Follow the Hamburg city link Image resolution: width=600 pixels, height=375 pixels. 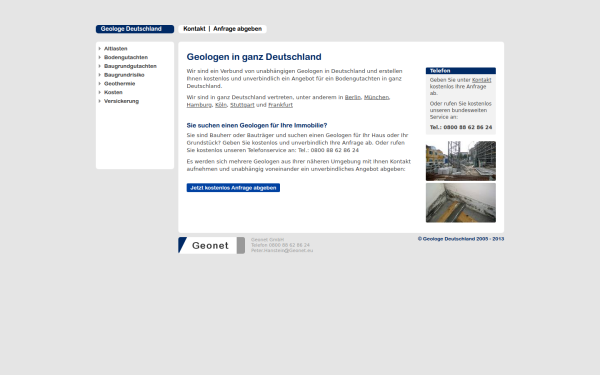pos(199,105)
